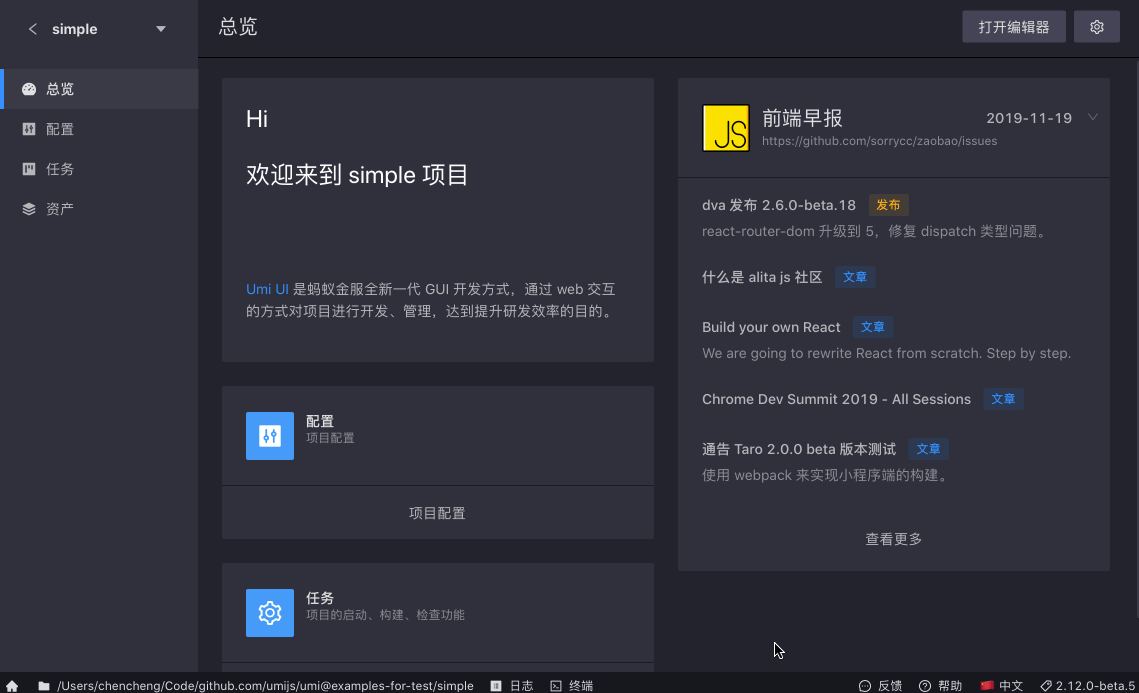Open 通告 Taro 2.0.0 beta article

click(x=798, y=449)
